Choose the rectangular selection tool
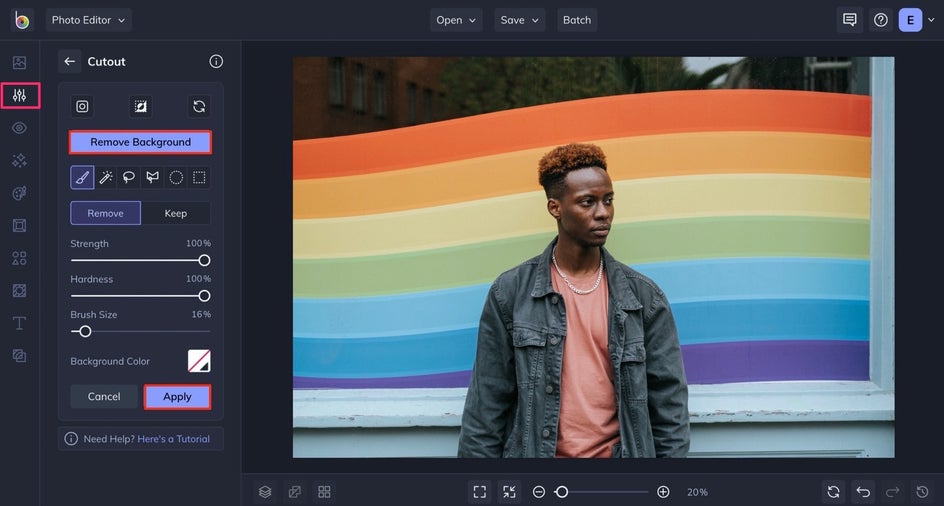This screenshot has width=944, height=506. (x=199, y=177)
